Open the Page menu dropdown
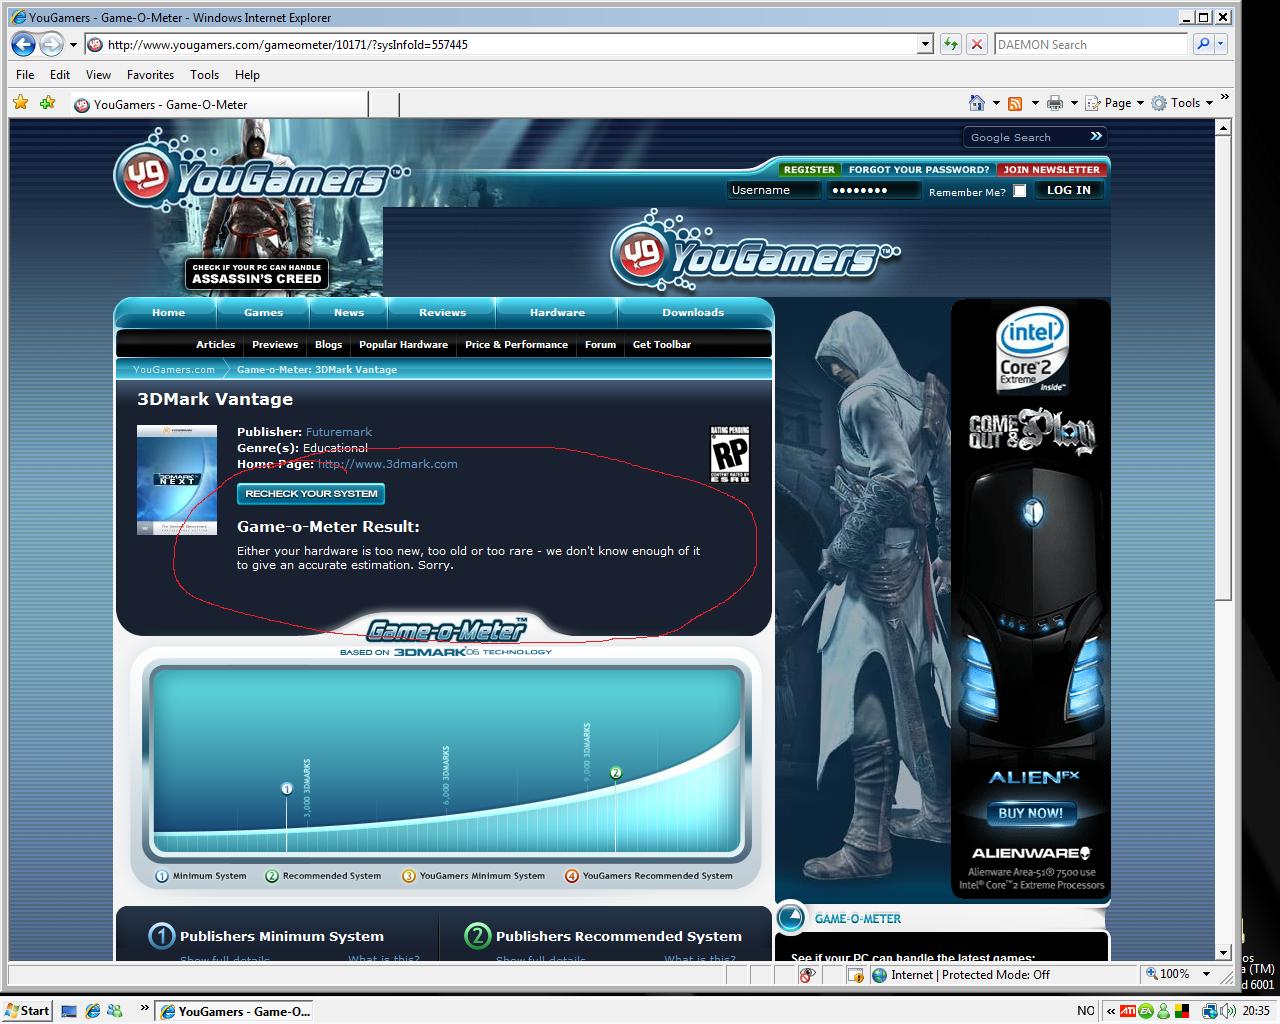Screen dimensions: 1280x1024 1116,103
